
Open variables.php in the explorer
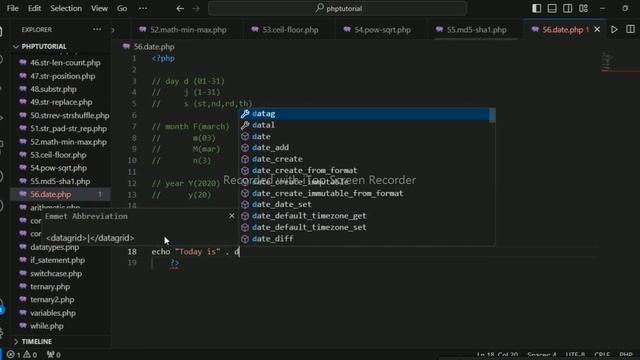[x=53, y=313]
